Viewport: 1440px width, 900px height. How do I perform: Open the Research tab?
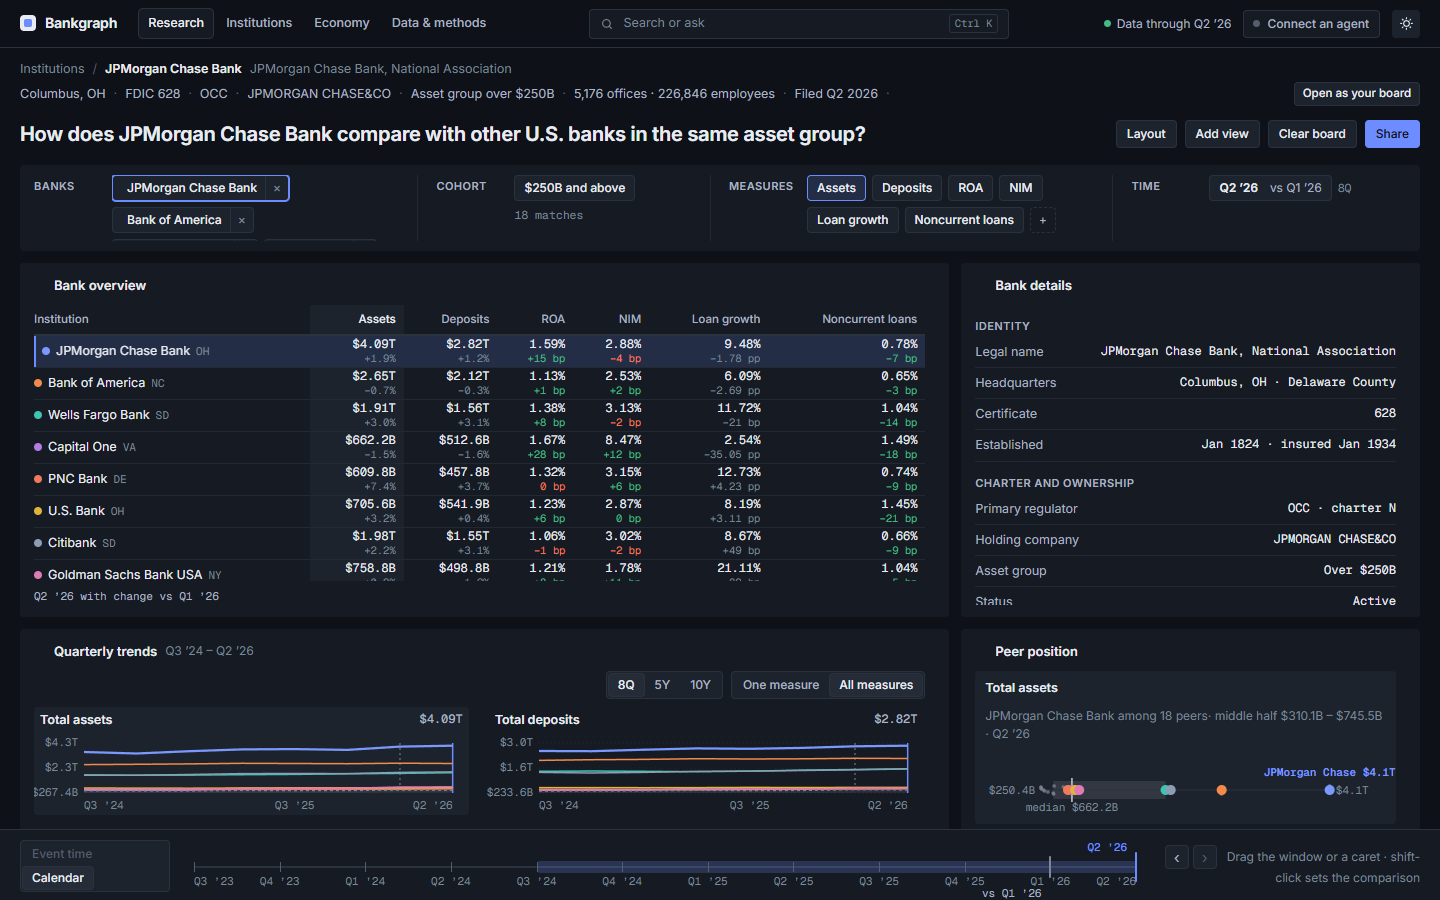(x=176, y=23)
